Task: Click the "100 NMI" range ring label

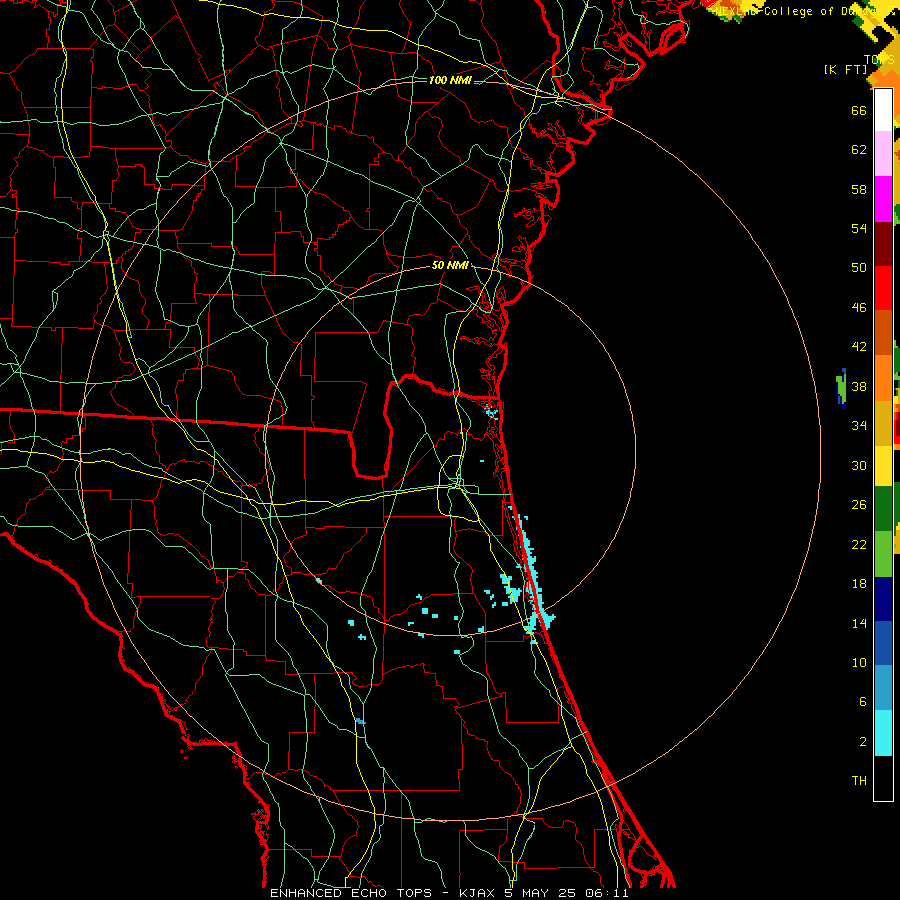Action: 449,80
